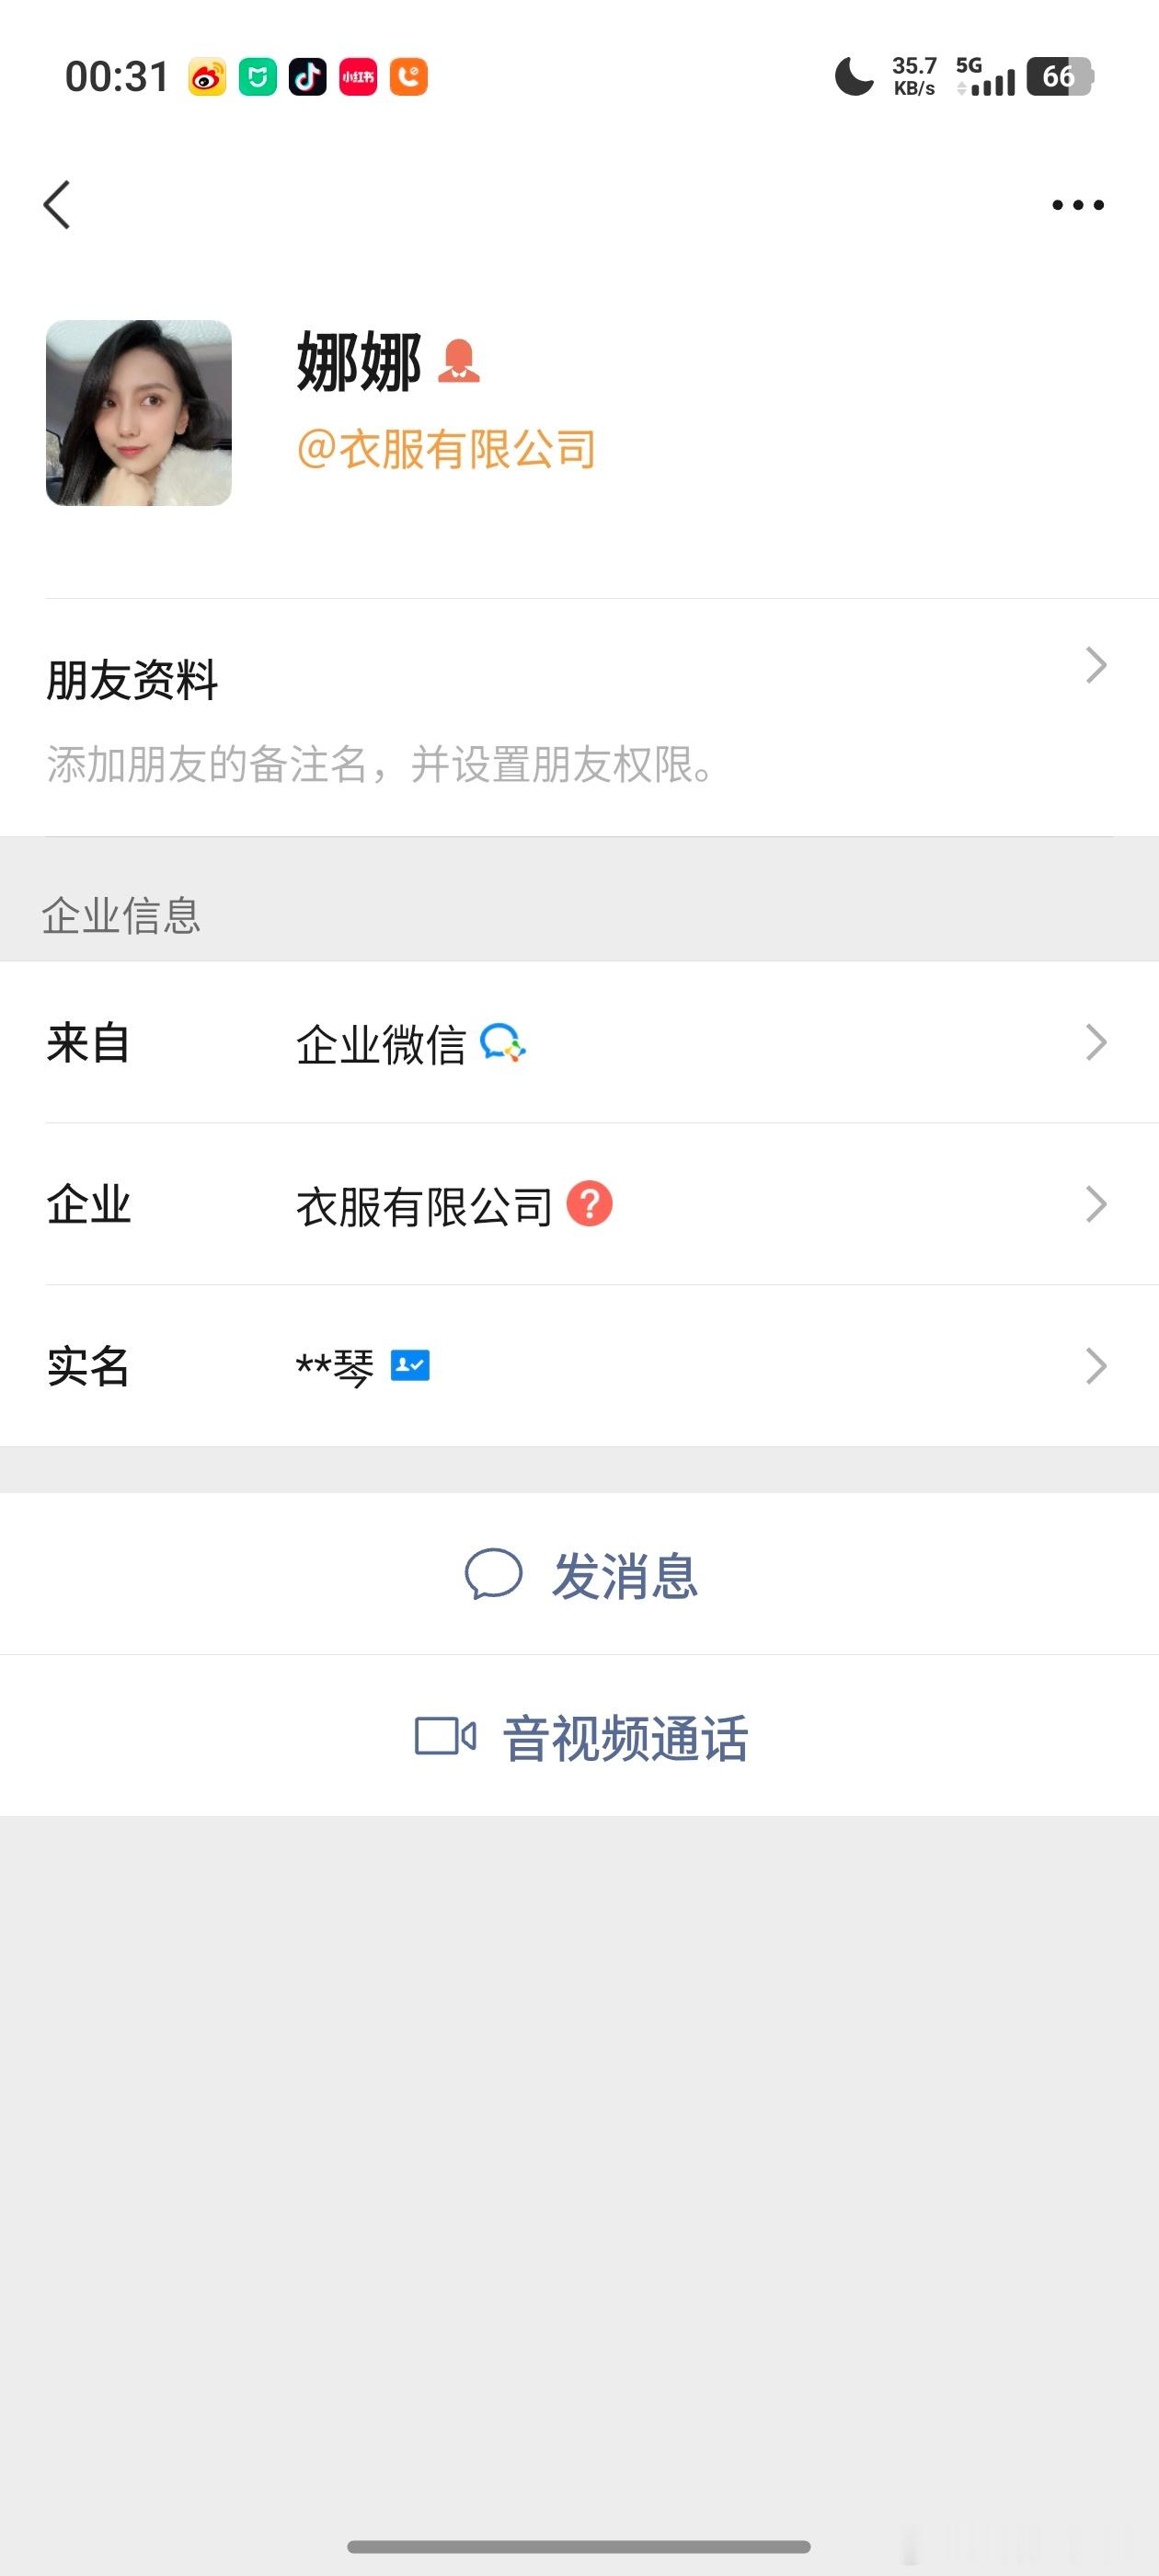The image size is (1159, 2576).
Task: Open the three-dot more options menu
Action: tap(1078, 205)
